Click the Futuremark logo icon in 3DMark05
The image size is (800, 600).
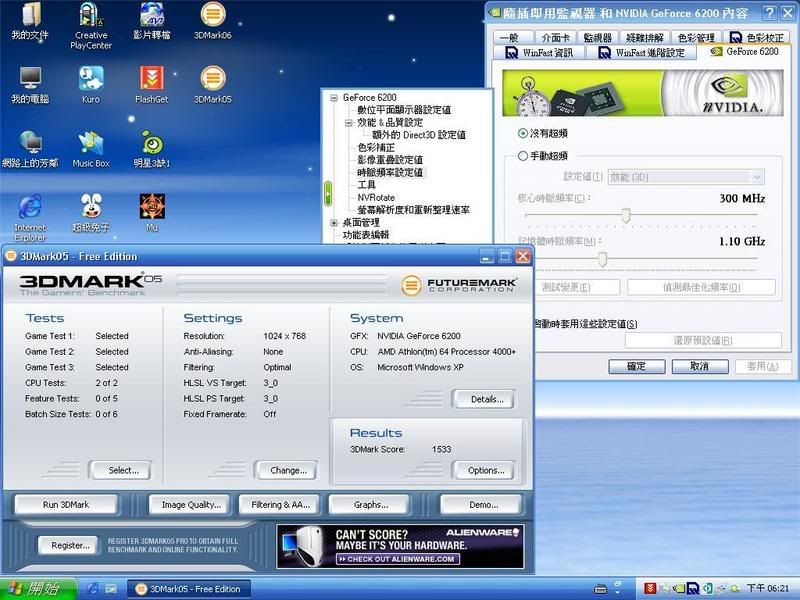(x=411, y=285)
